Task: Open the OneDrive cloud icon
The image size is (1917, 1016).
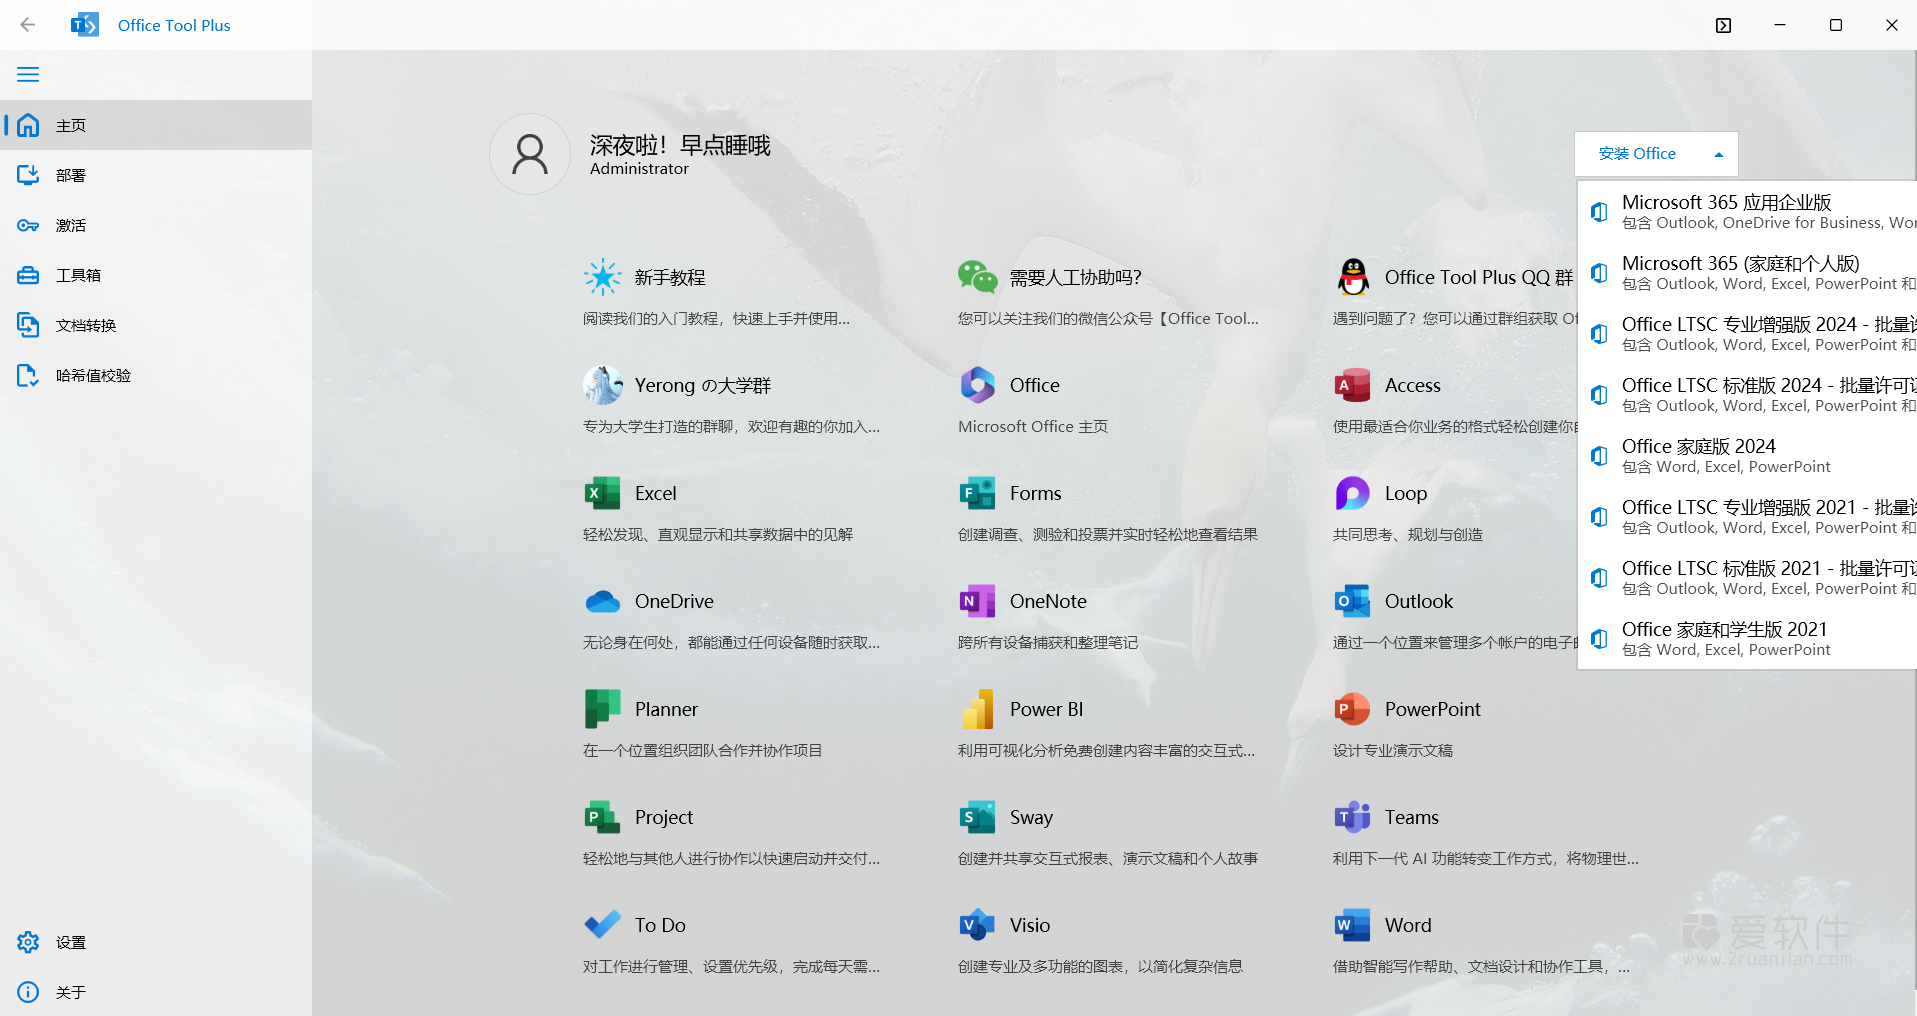Action: pos(603,601)
